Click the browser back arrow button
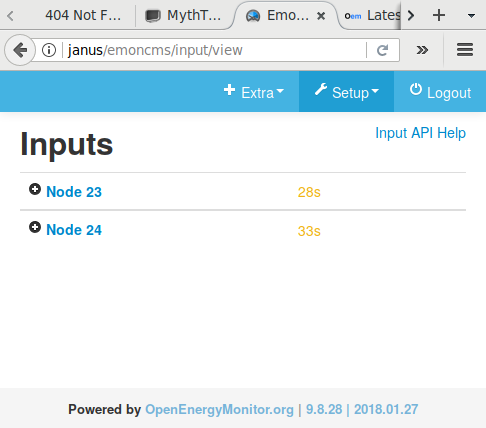 click(20, 50)
